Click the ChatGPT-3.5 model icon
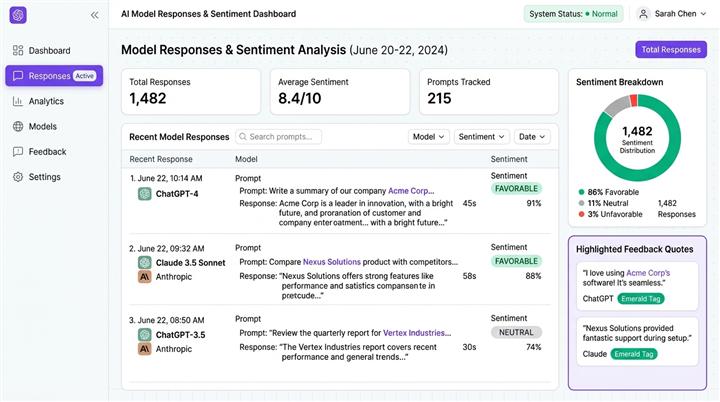 click(x=145, y=334)
